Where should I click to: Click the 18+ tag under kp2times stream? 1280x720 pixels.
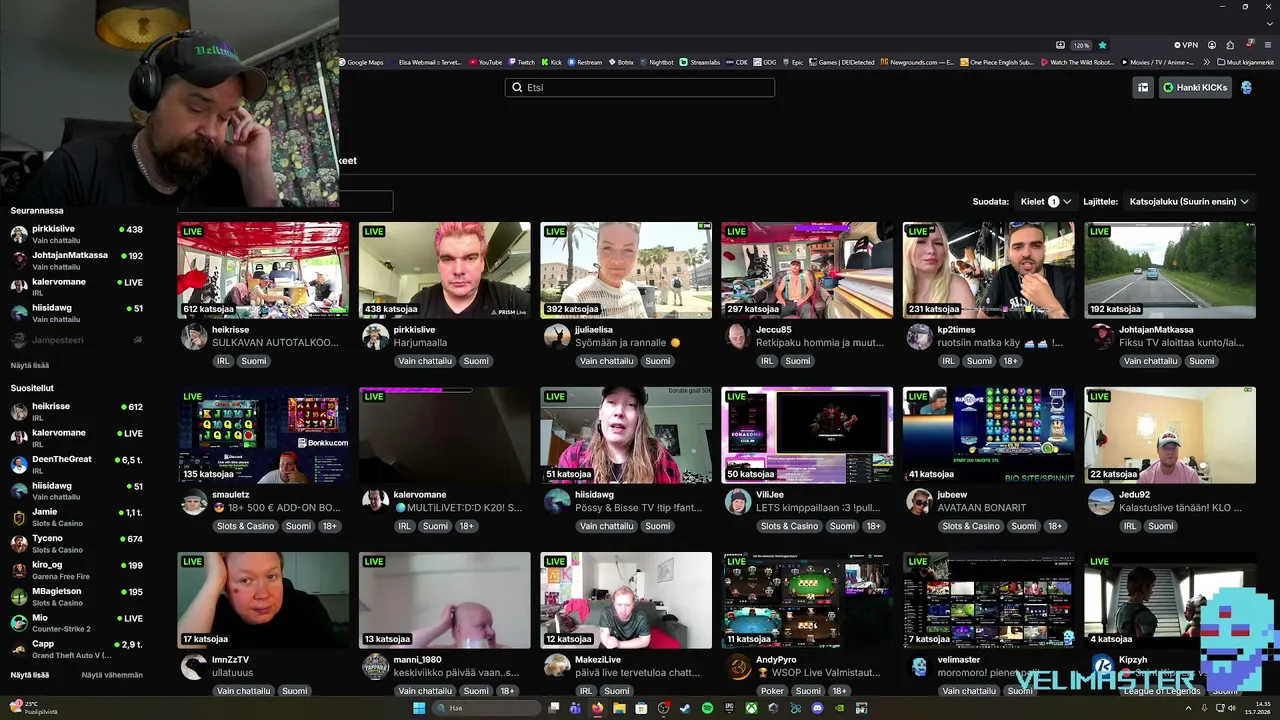[x=1010, y=361]
